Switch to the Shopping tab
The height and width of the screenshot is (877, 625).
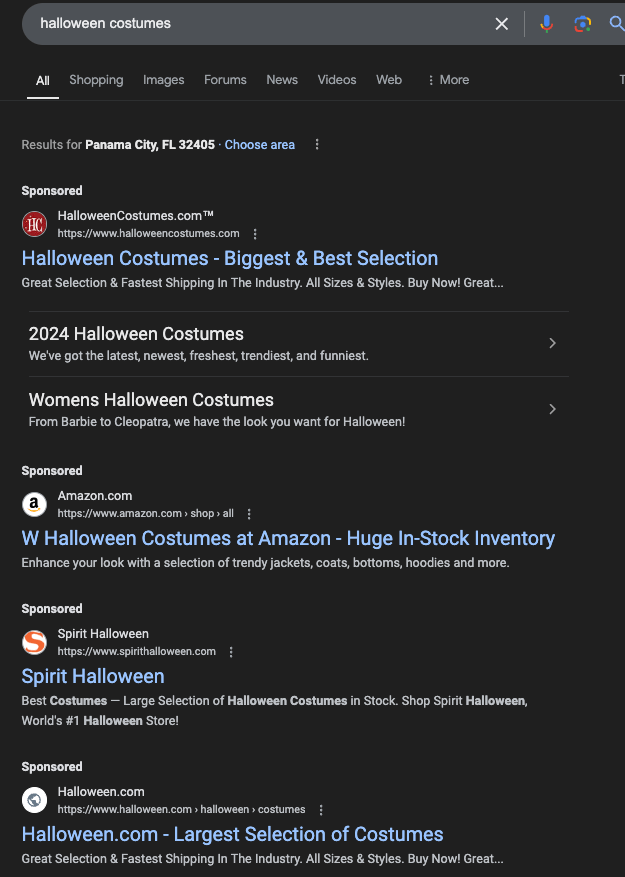coord(96,80)
